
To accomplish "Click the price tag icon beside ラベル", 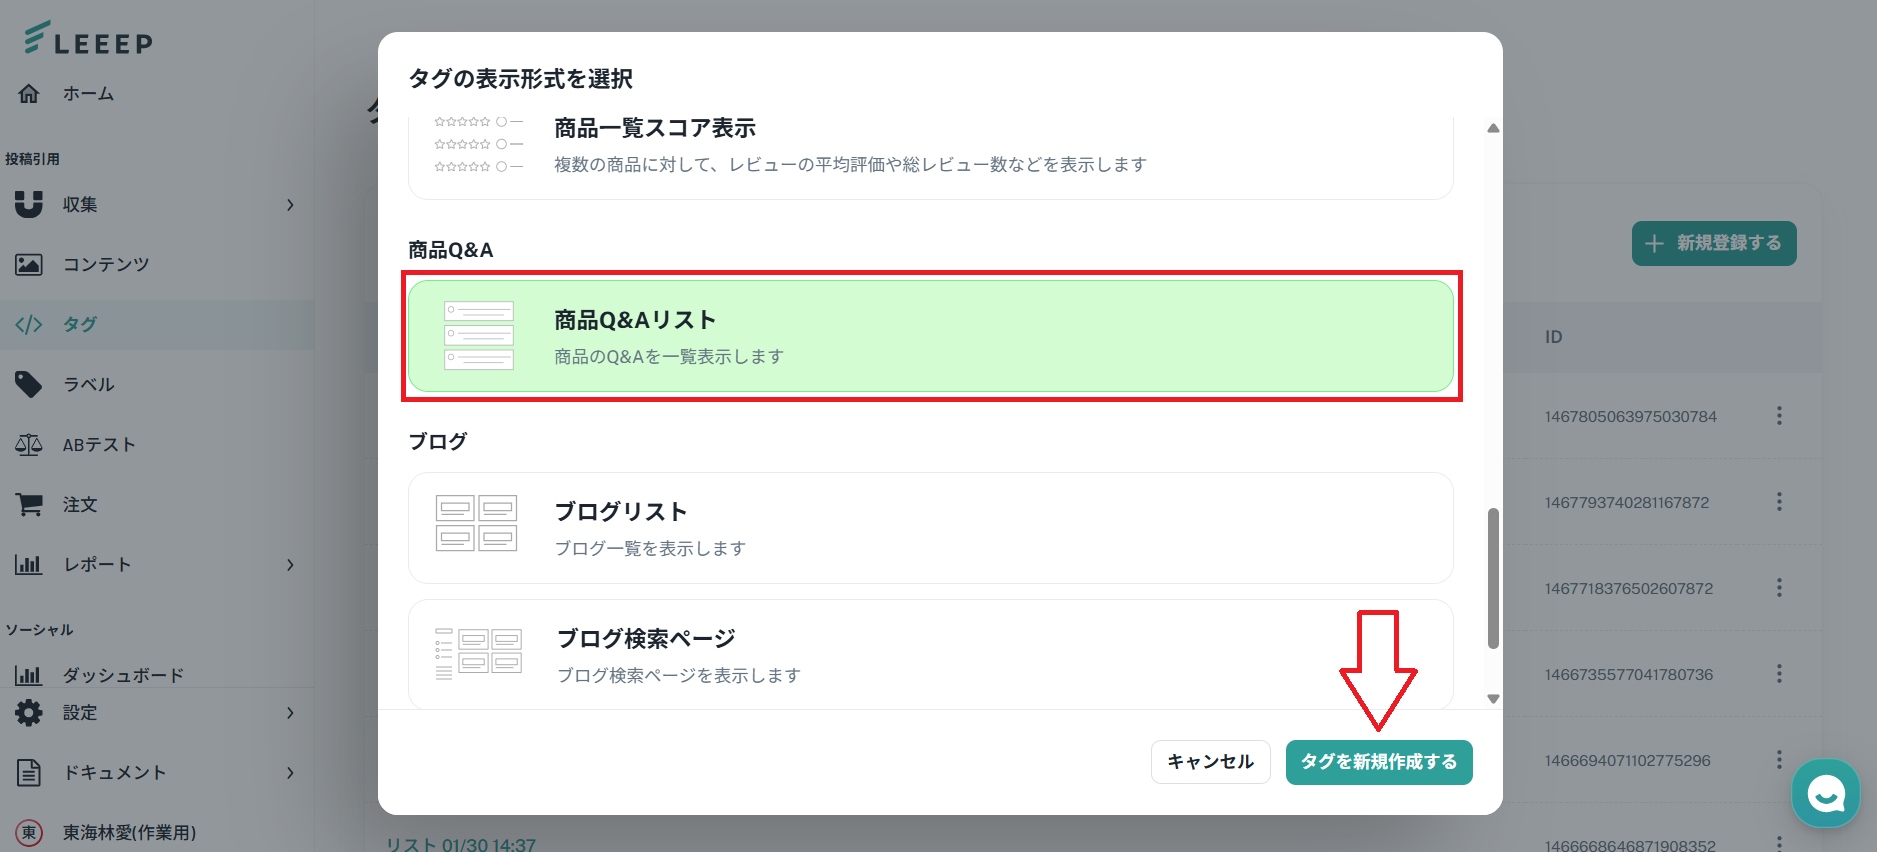I will click(29, 384).
